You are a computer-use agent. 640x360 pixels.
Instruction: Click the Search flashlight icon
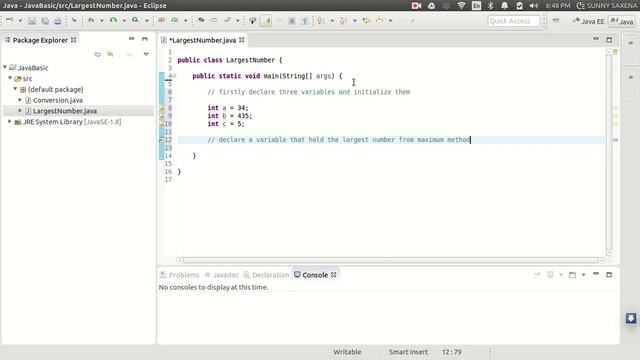227,20
